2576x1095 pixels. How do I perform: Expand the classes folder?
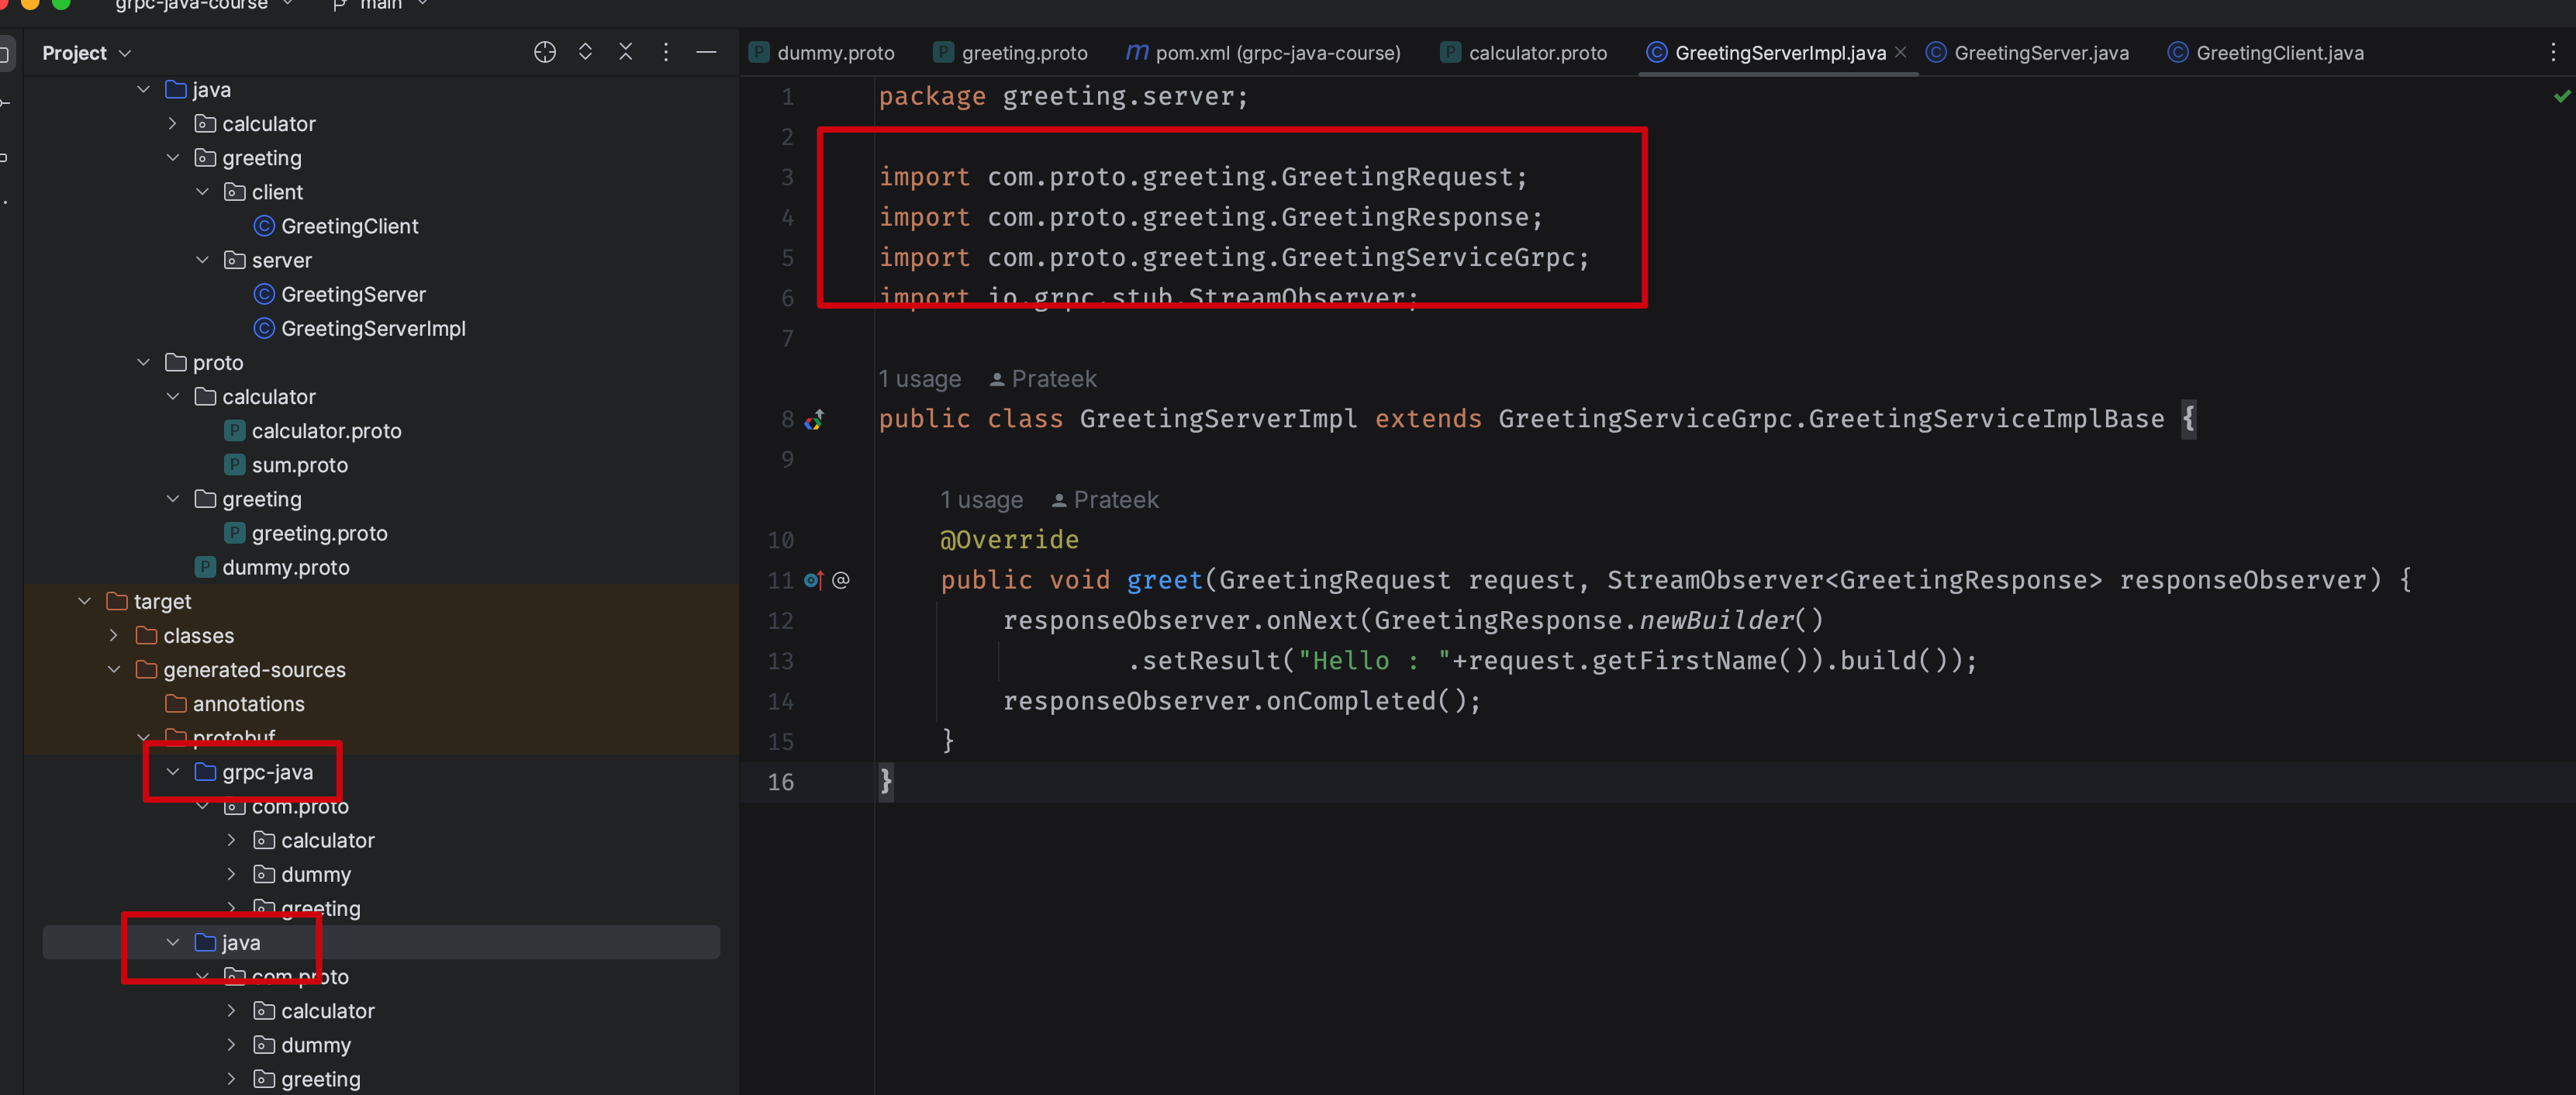(x=113, y=636)
